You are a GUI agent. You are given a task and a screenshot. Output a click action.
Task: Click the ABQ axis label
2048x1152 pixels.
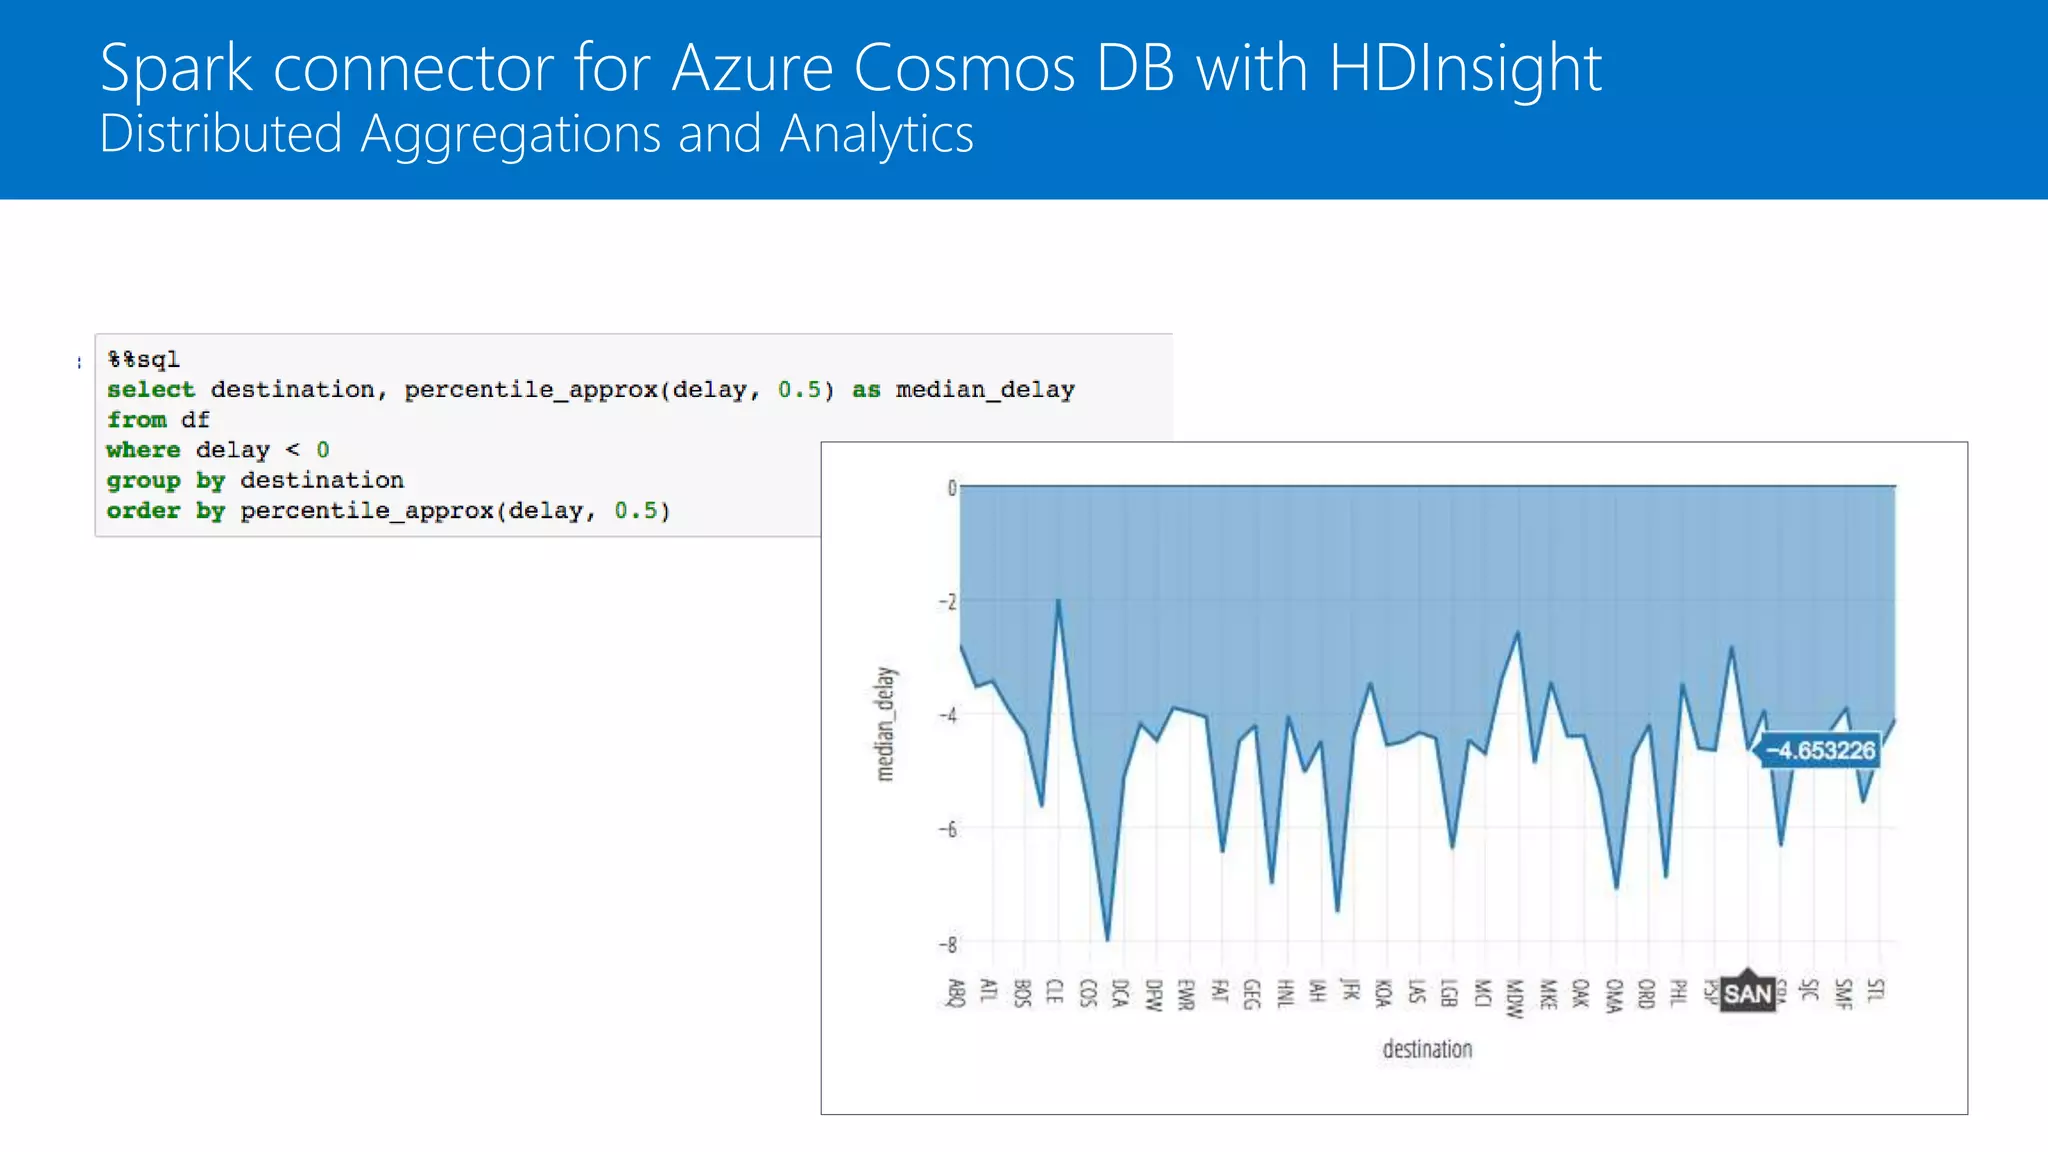click(x=956, y=993)
